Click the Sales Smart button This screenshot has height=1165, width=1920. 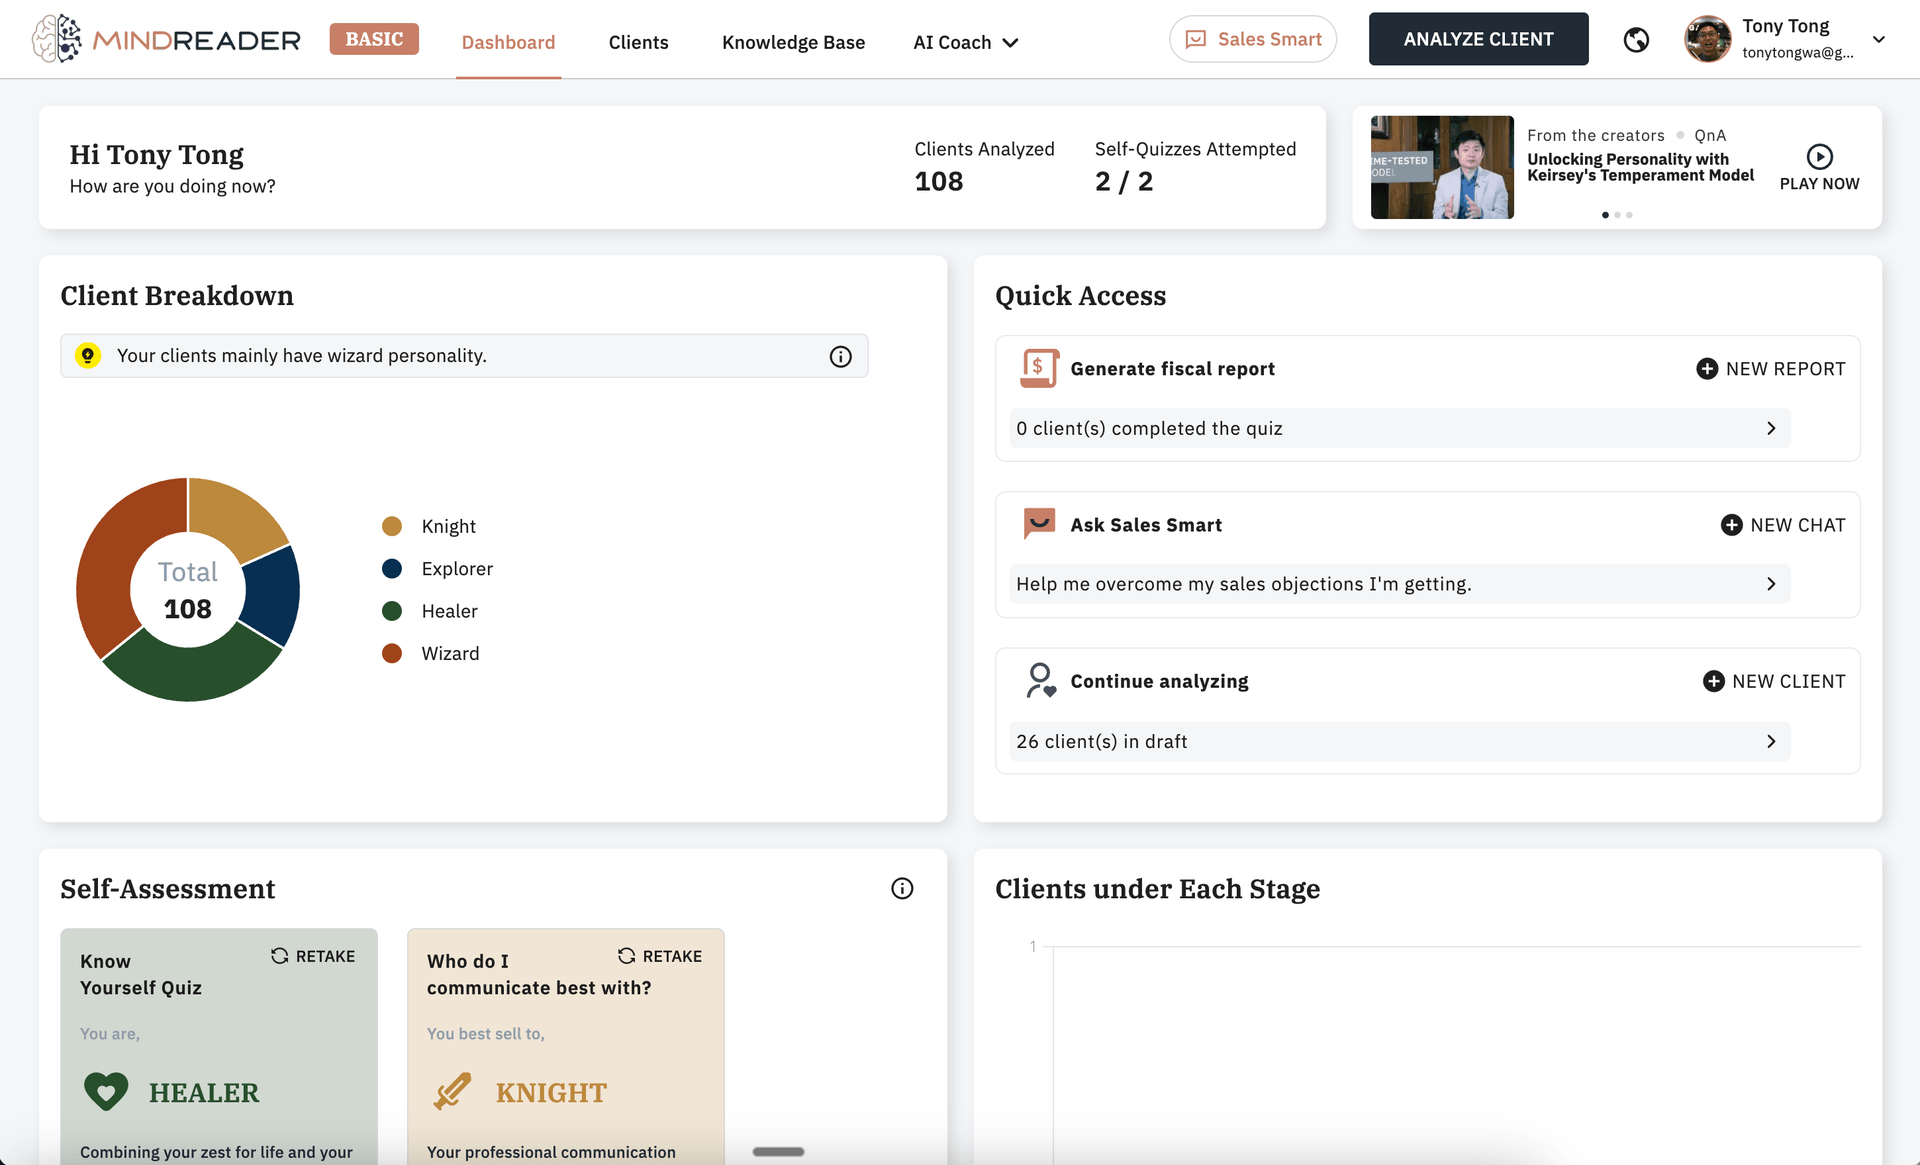click(x=1252, y=39)
